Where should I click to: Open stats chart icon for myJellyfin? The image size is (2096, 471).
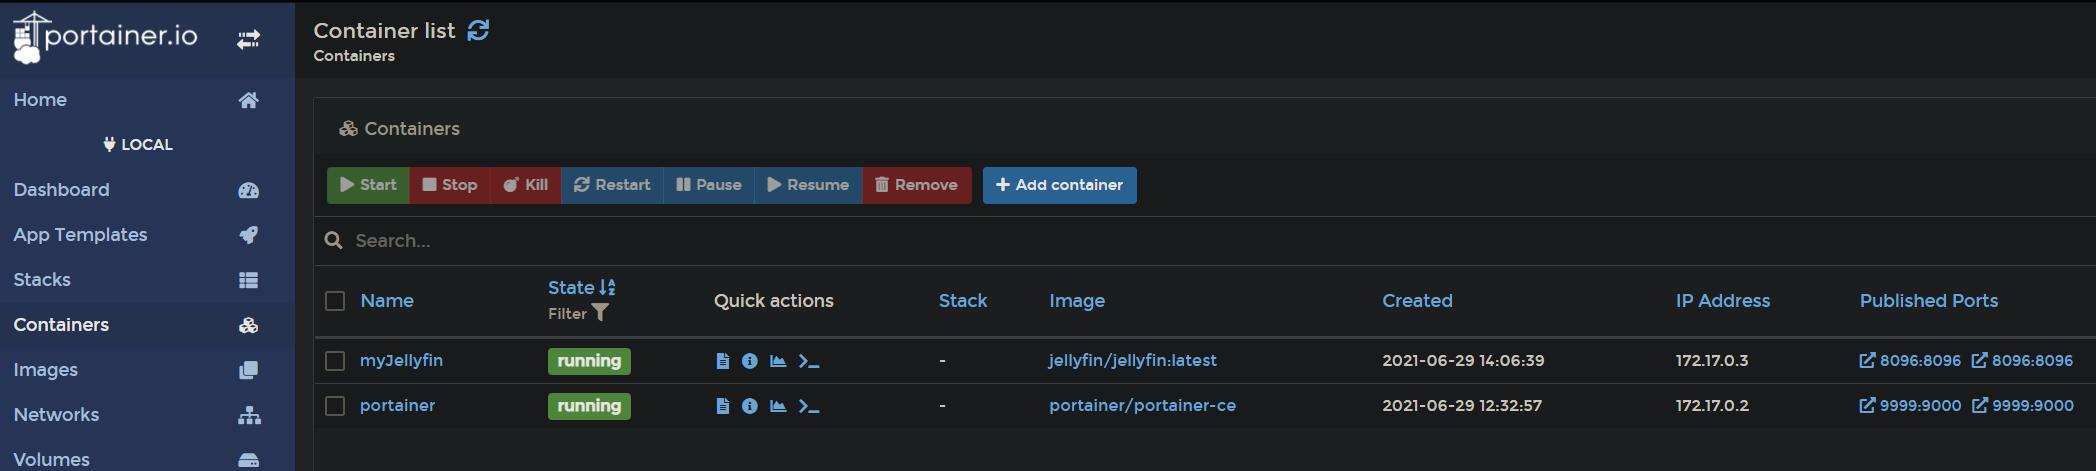tap(777, 361)
